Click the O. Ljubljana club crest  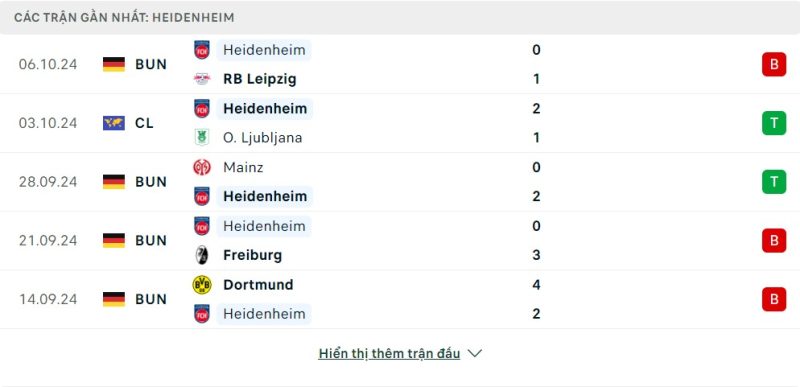(202, 138)
